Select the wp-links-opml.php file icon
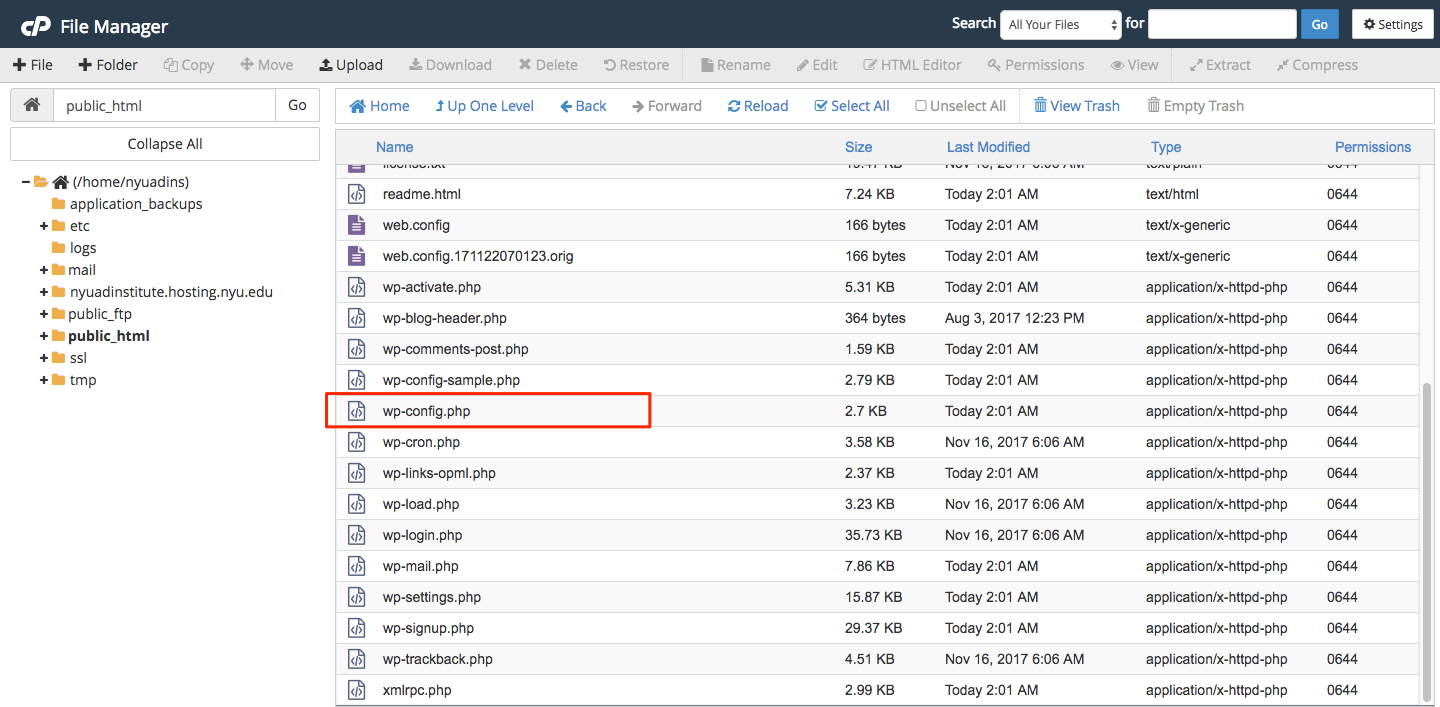The height and width of the screenshot is (707, 1440). pyautogui.click(x=356, y=473)
